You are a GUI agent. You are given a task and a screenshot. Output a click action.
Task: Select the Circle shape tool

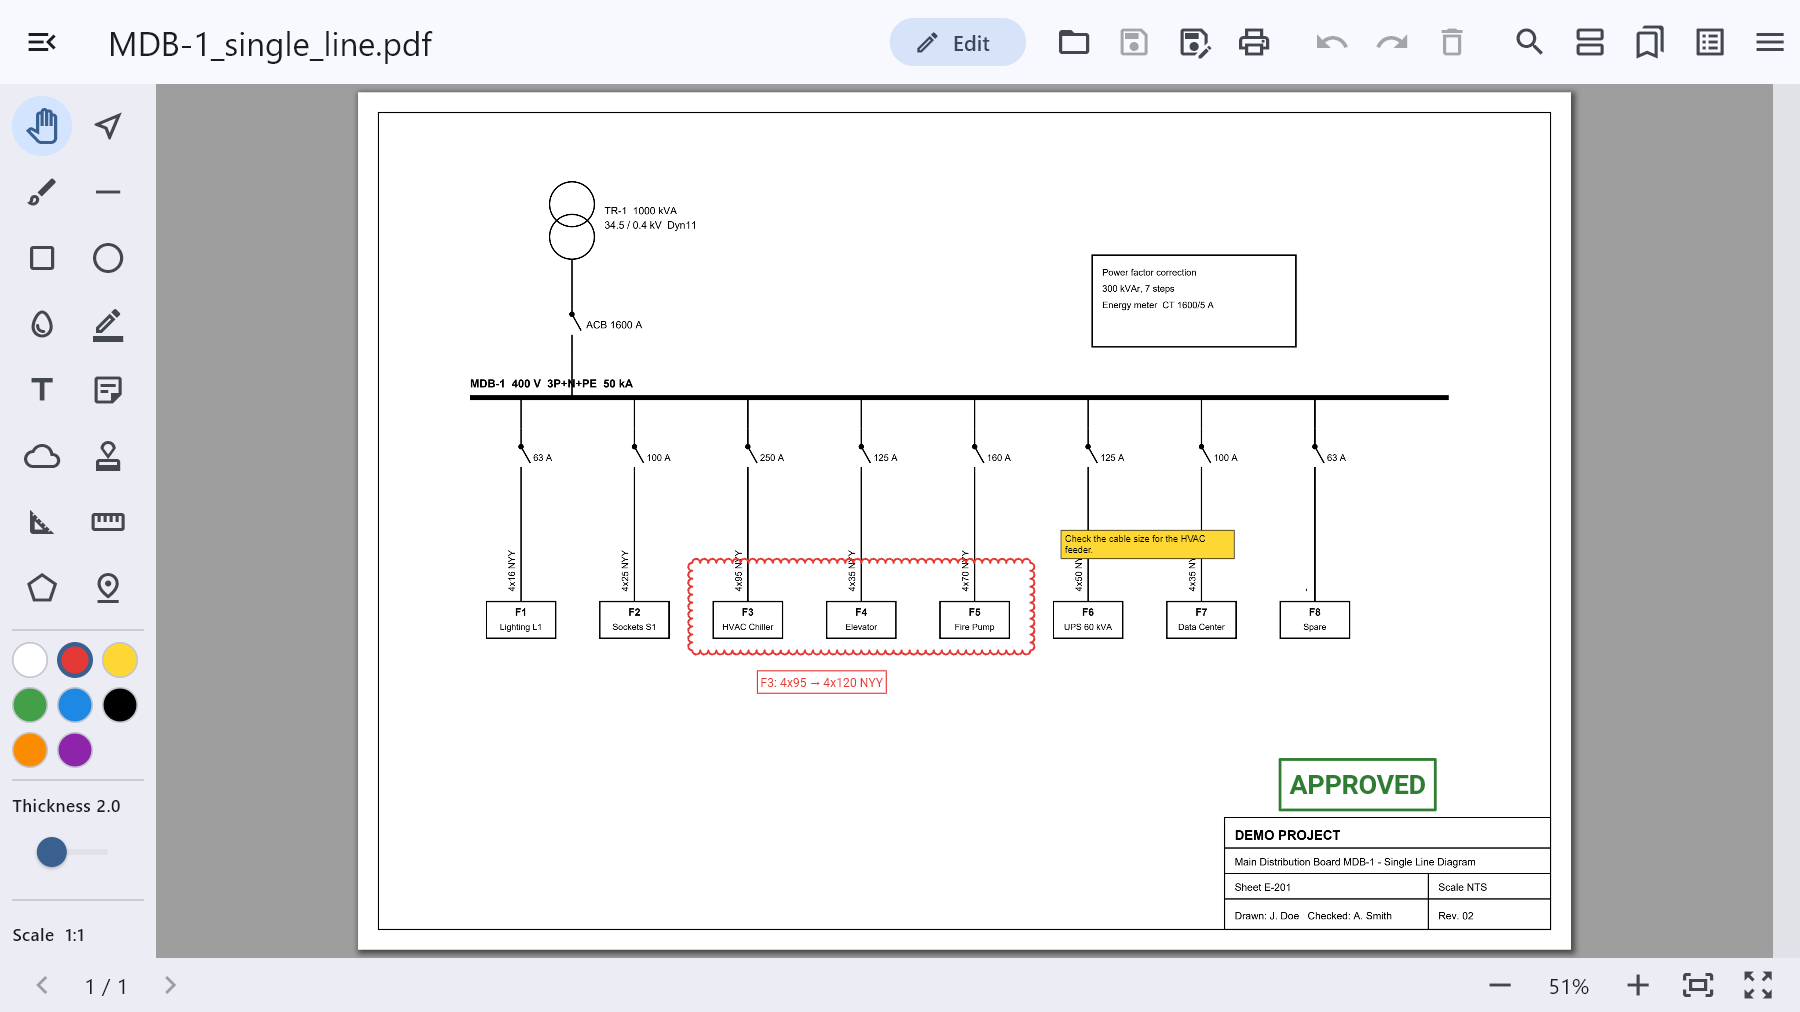tap(108, 258)
